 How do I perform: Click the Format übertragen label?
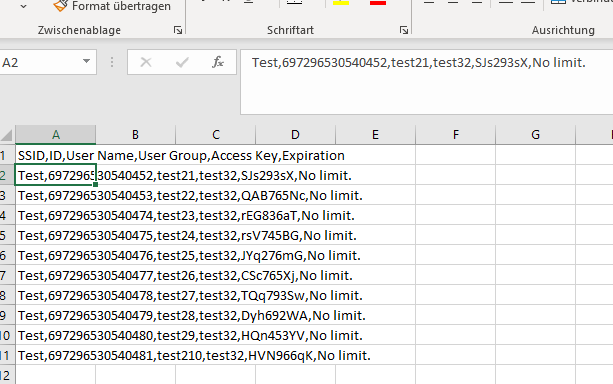tap(121, 6)
